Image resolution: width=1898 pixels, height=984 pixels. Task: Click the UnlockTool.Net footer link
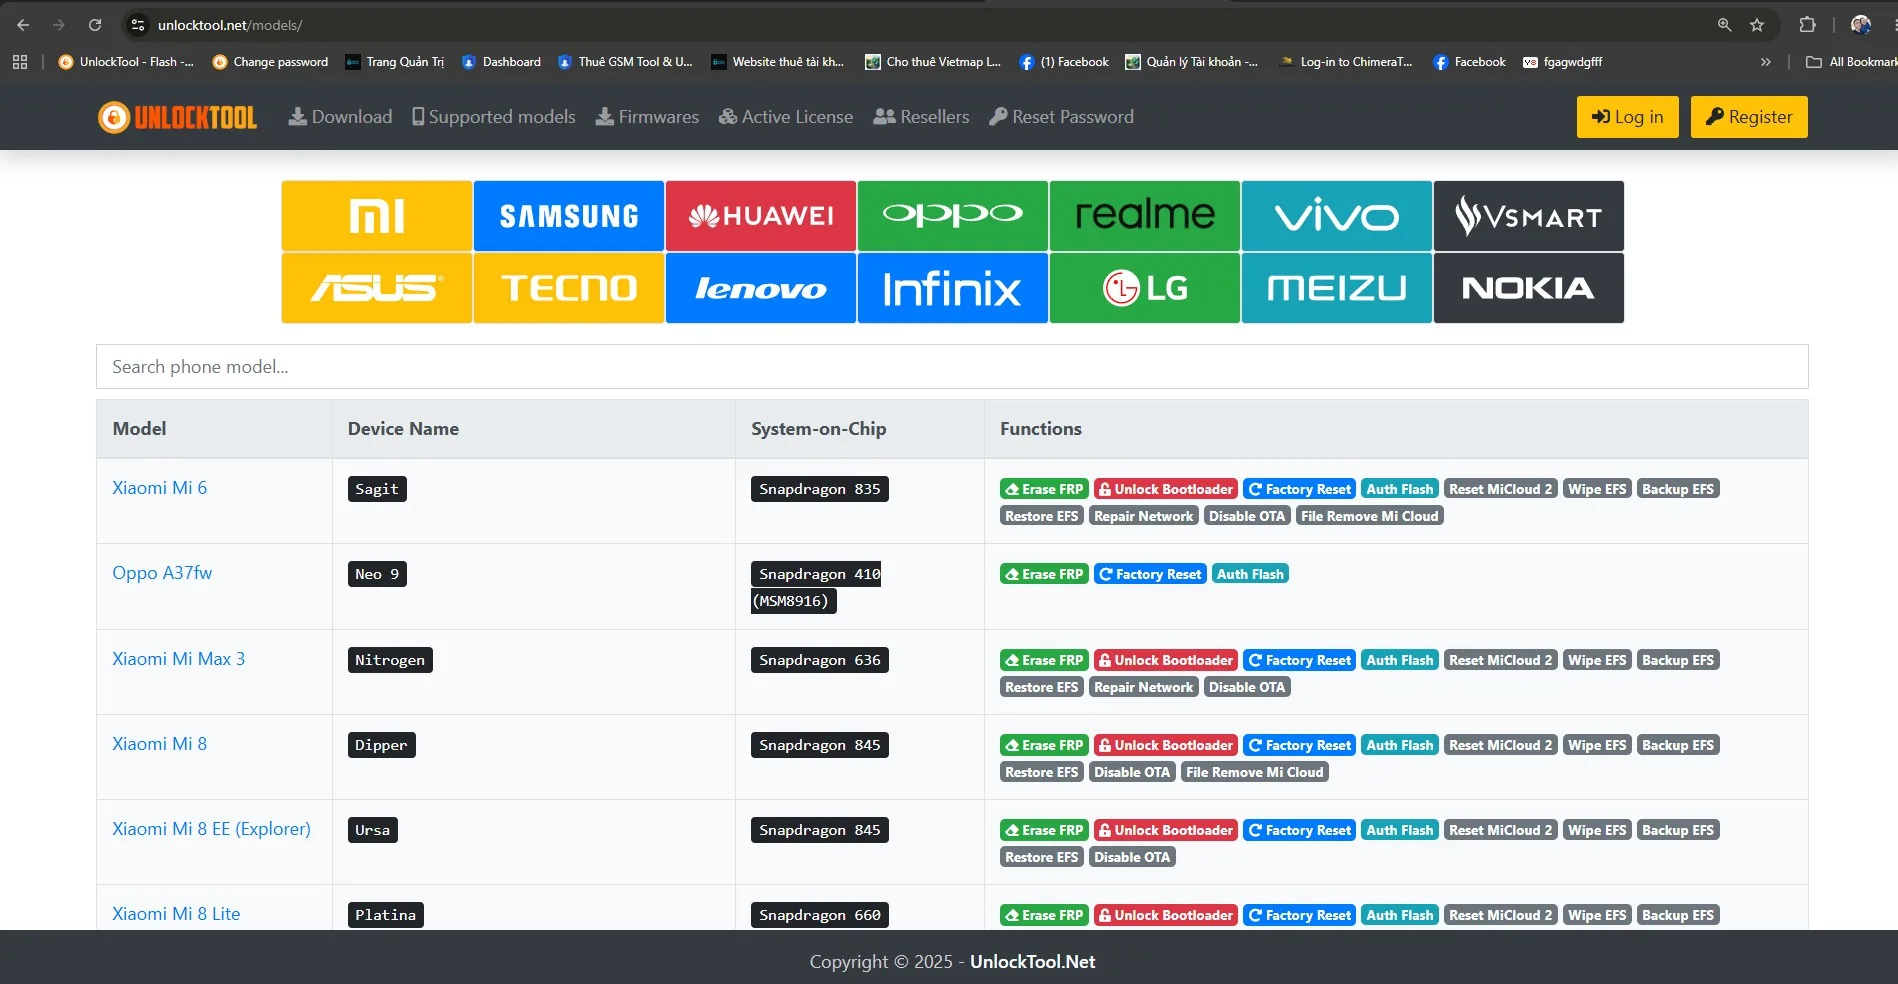click(1032, 962)
